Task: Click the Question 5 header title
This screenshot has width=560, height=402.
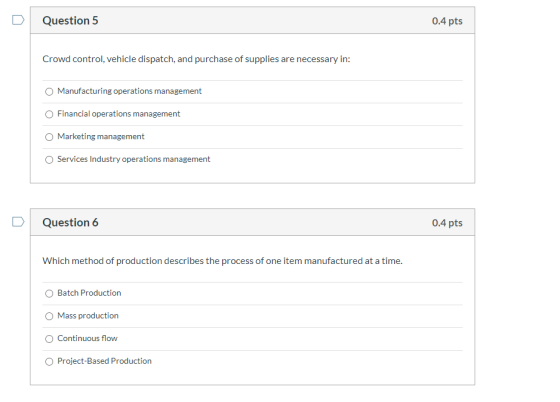Action: [x=70, y=21]
